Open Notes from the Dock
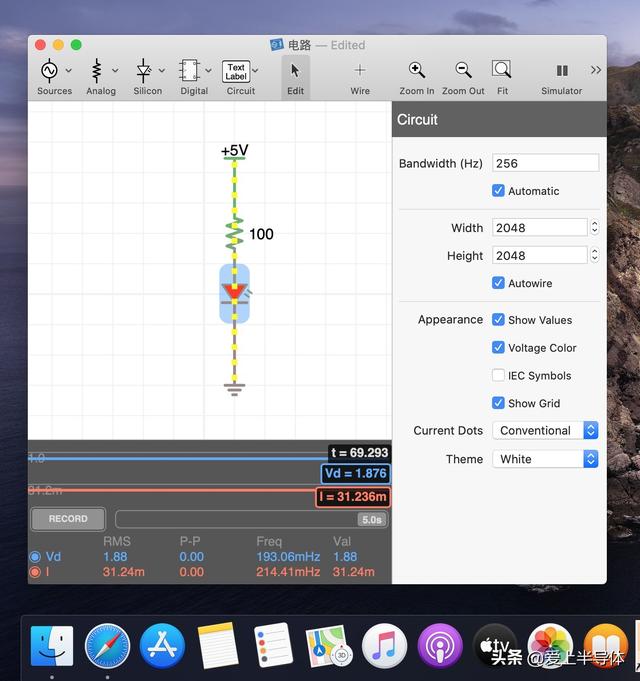 coord(218,646)
